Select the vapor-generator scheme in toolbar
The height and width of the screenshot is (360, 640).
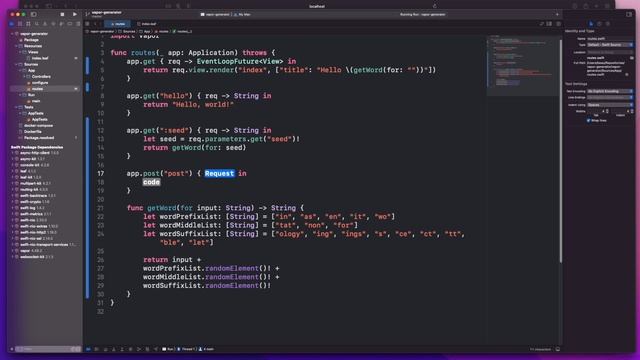(215, 14)
